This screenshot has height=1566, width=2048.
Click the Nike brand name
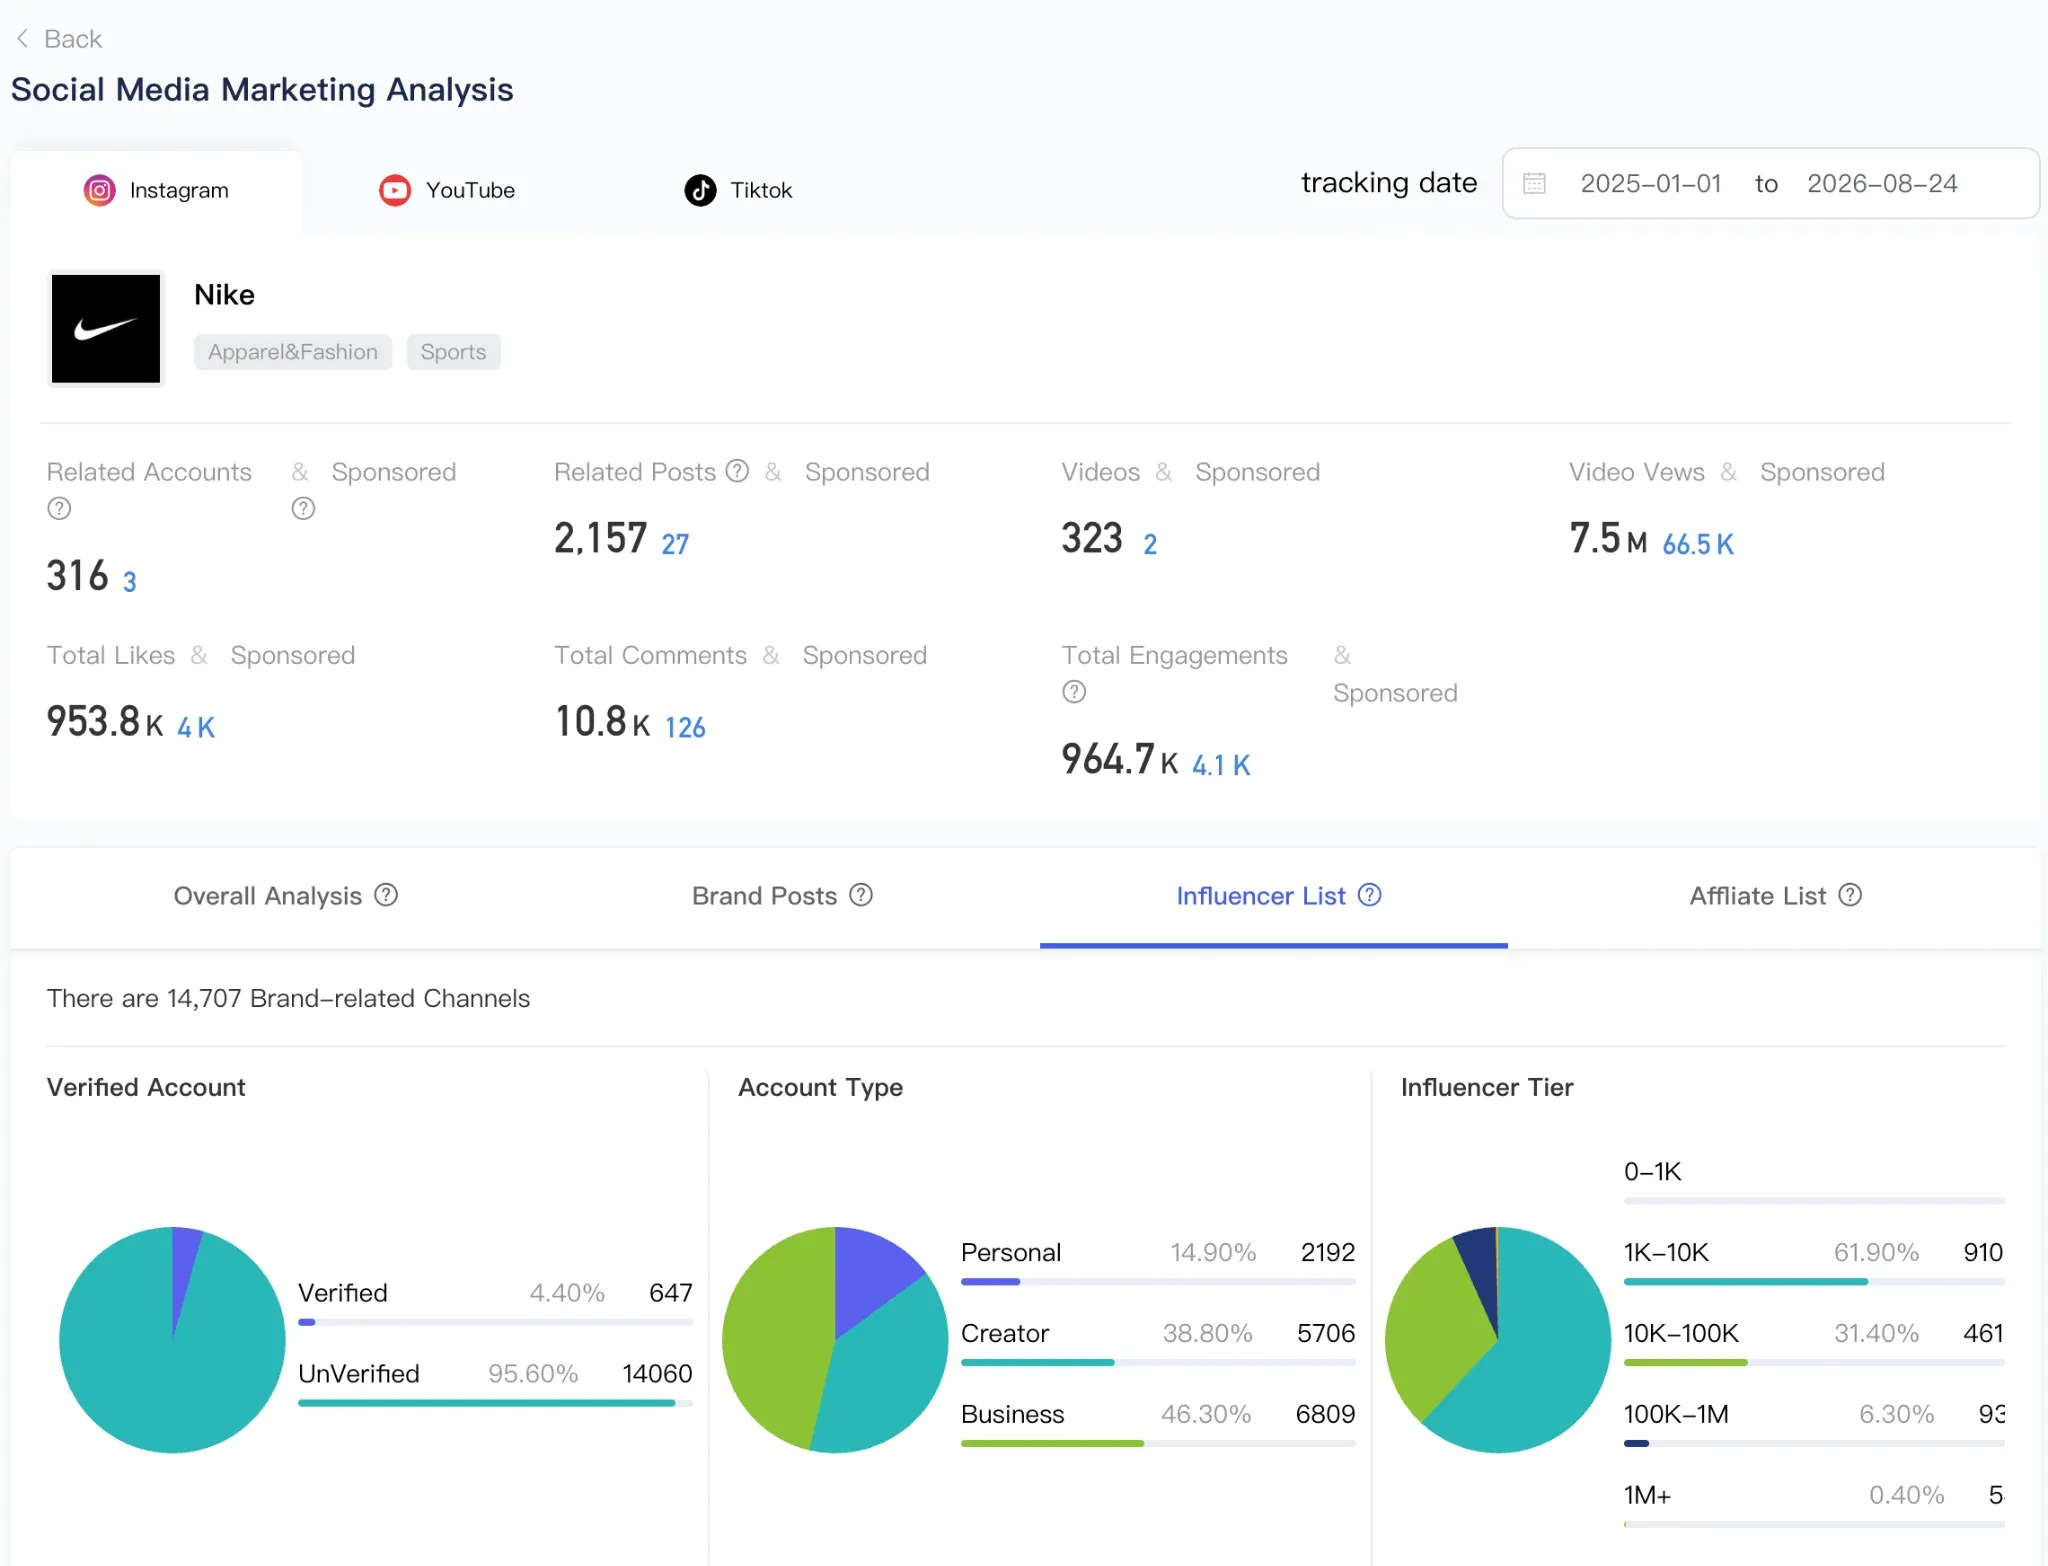(x=224, y=295)
